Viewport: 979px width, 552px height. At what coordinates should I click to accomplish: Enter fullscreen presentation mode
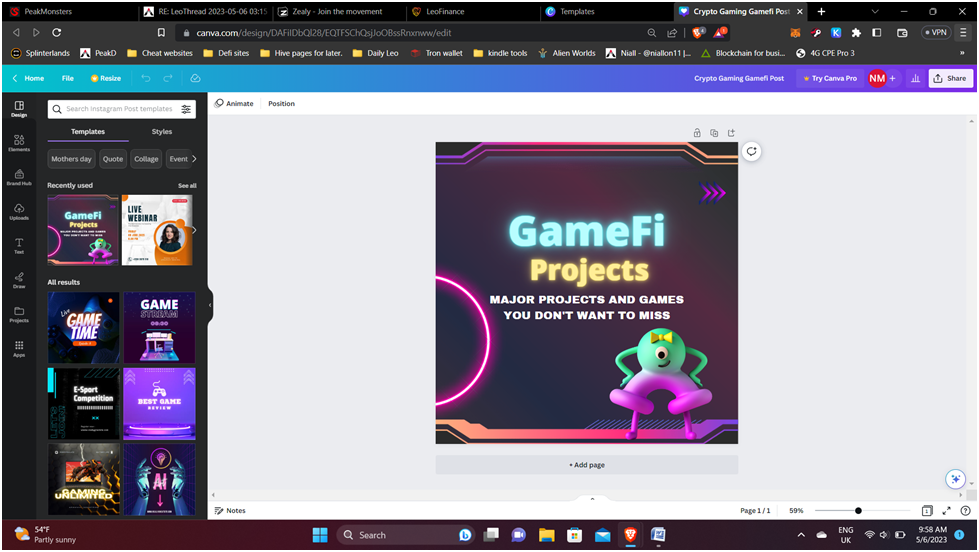947,511
